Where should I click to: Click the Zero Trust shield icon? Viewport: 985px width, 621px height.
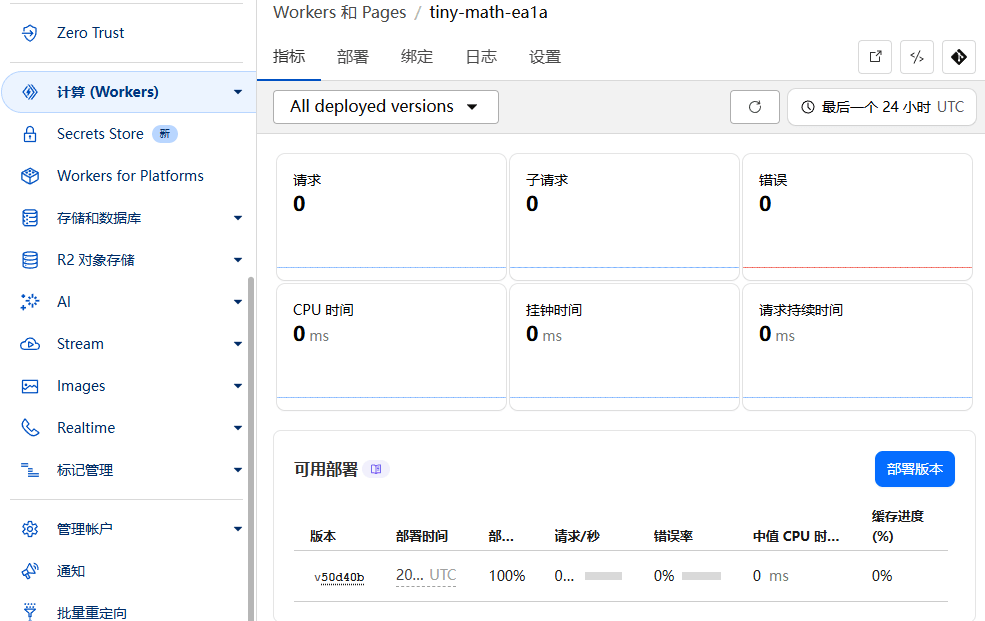(30, 33)
